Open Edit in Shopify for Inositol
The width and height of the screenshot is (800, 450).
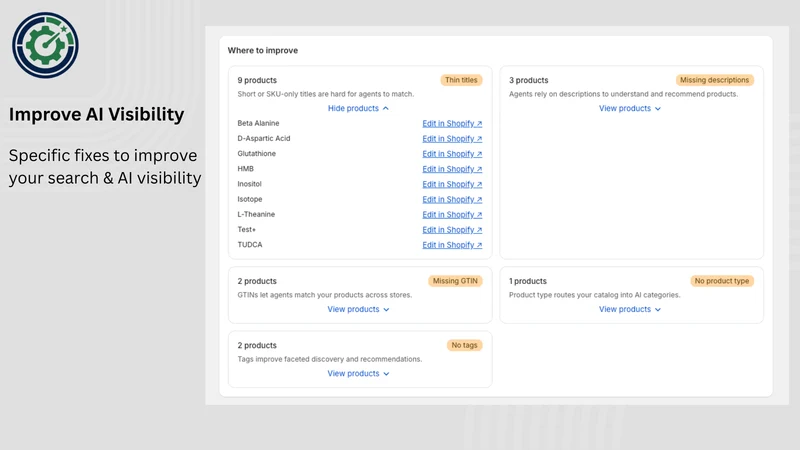coord(452,184)
